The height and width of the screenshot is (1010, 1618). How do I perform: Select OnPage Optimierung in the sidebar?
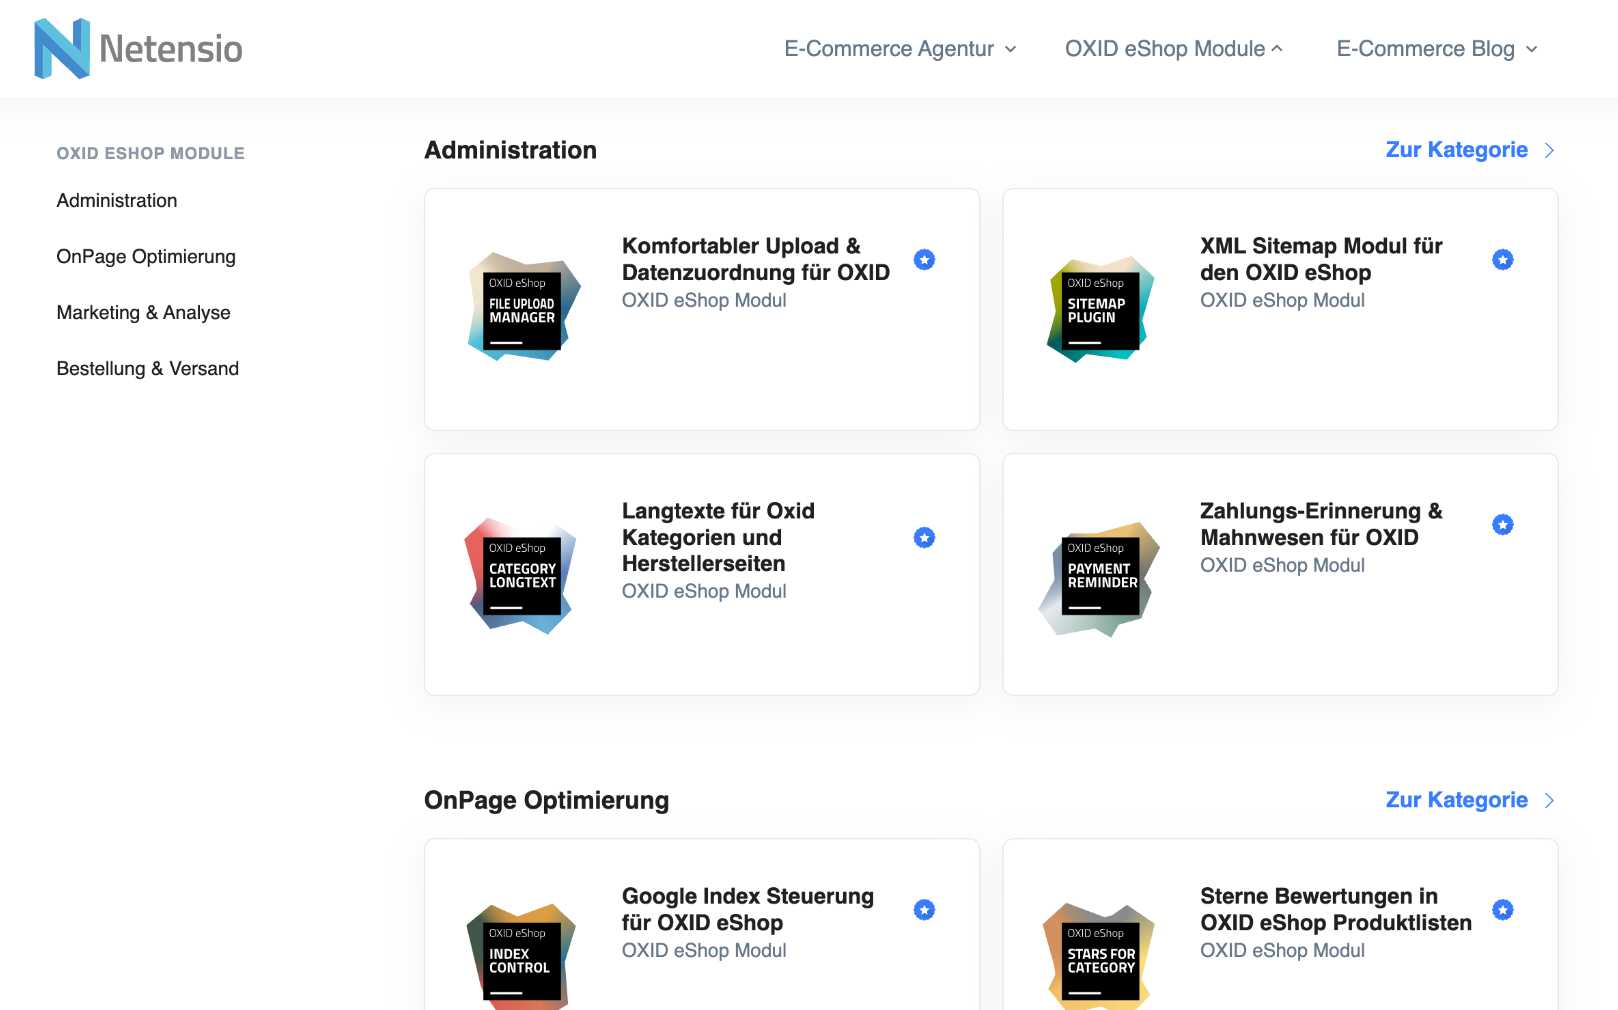pyautogui.click(x=146, y=257)
